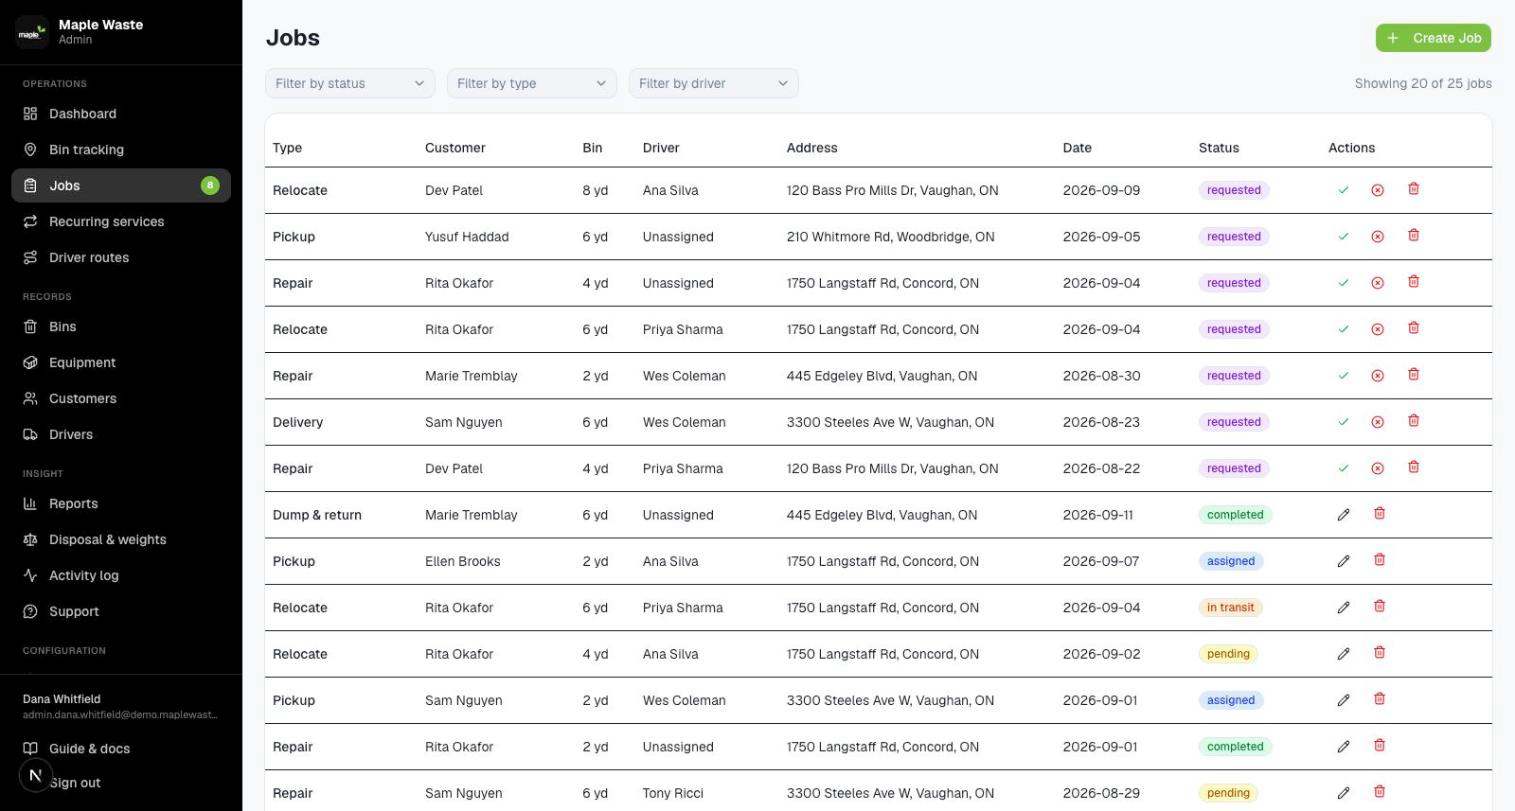Viewport: 1515px width, 811px height.
Task: Click the Date column header
Action: [1077, 148]
